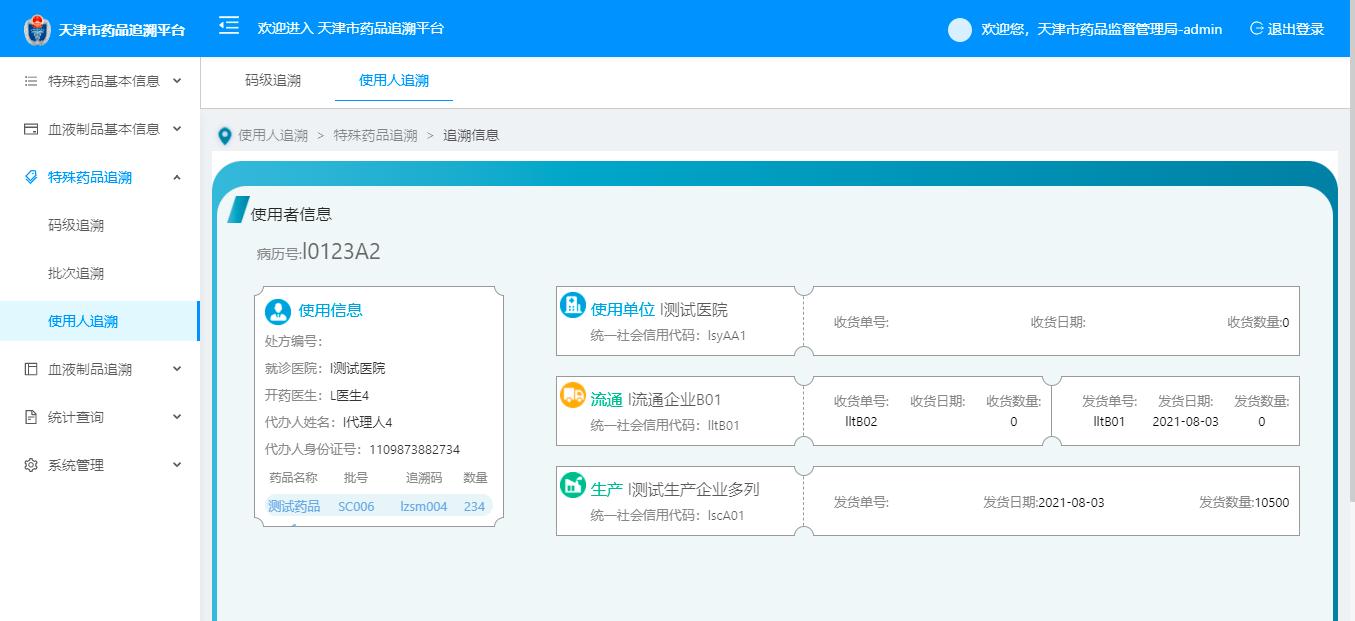Click 特殊药品追溯 breadcrumb link

tap(375, 135)
